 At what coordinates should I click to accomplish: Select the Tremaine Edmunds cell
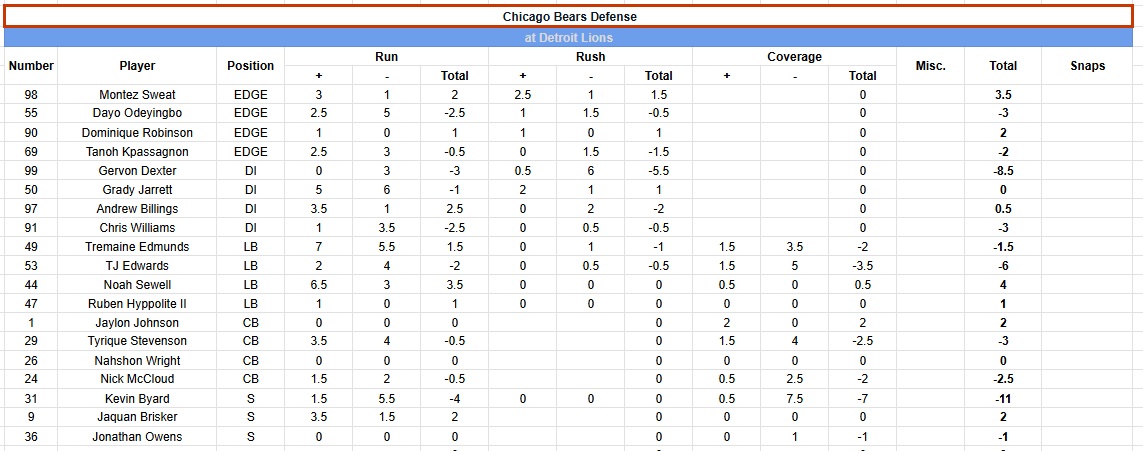(137, 247)
